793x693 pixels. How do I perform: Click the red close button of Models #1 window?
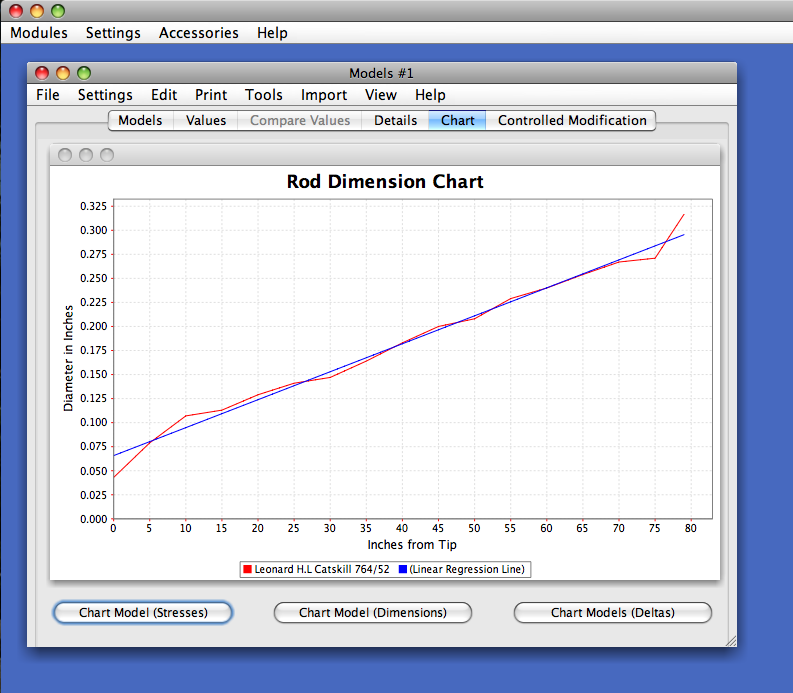pos(42,73)
